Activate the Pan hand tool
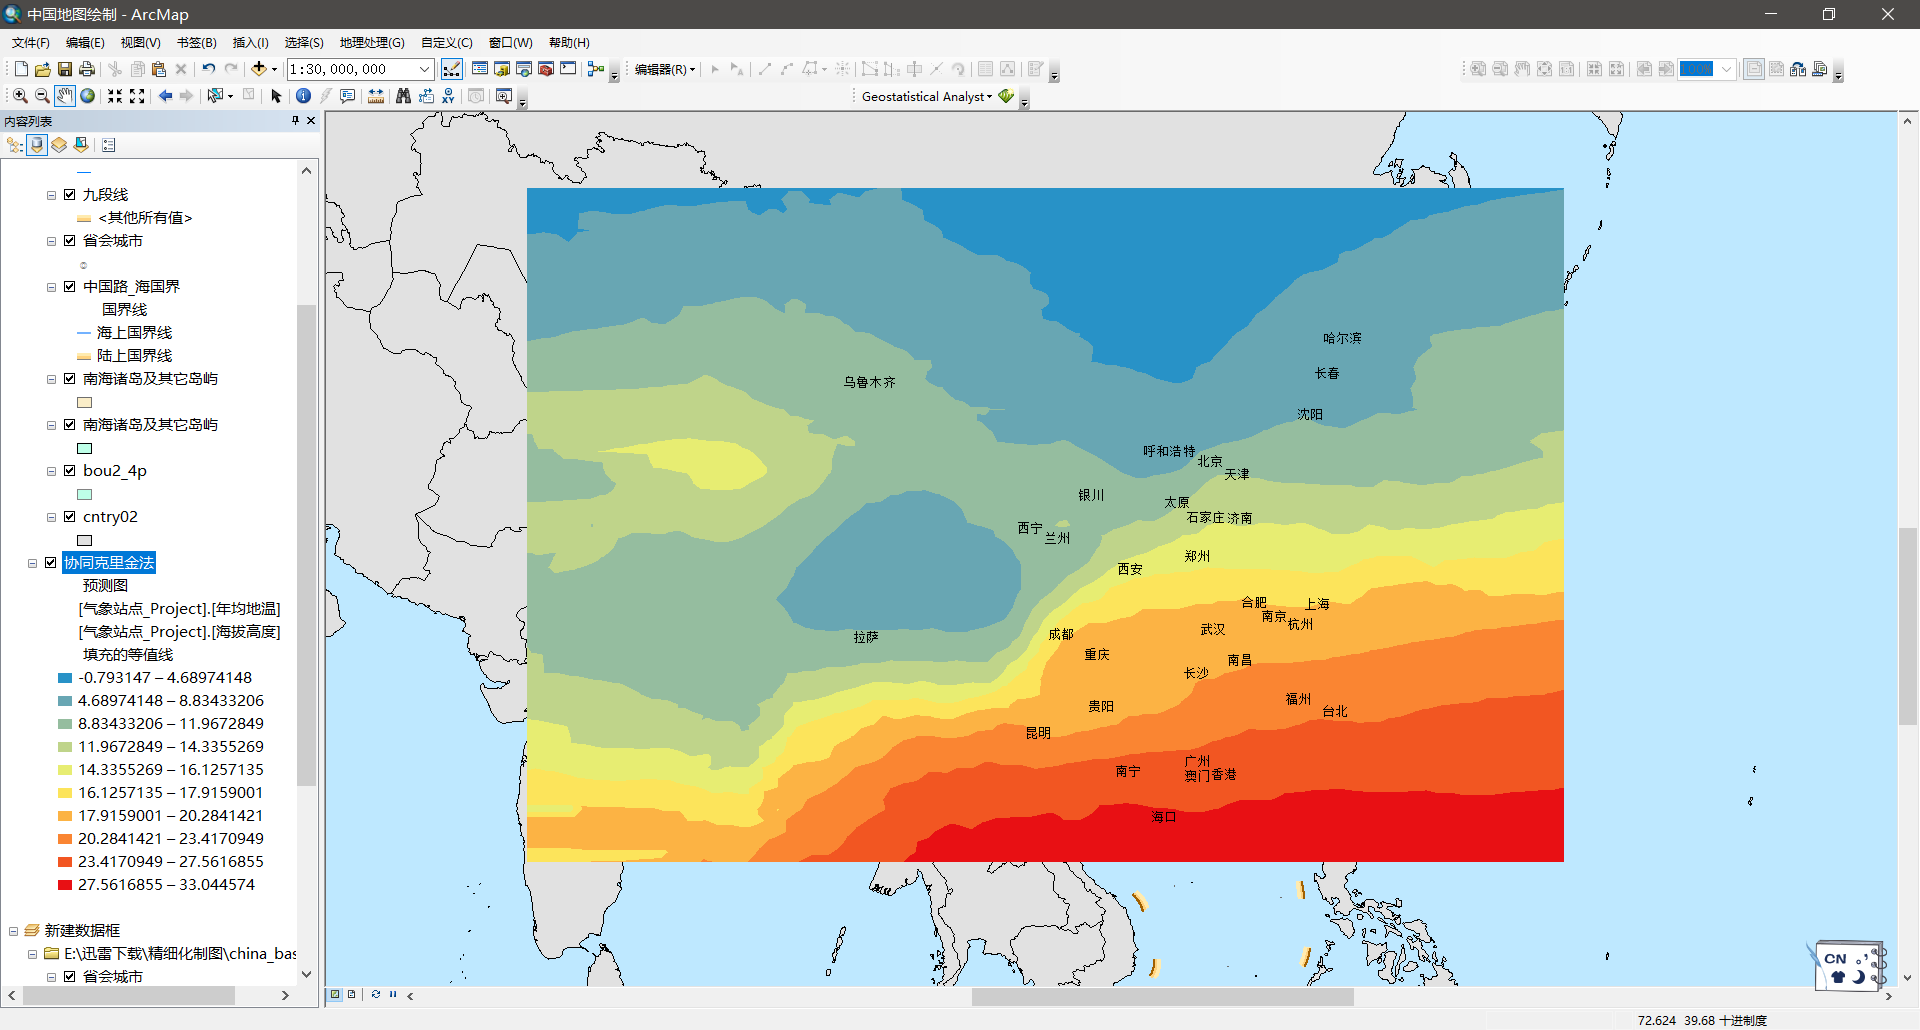1920x1030 pixels. [x=64, y=96]
